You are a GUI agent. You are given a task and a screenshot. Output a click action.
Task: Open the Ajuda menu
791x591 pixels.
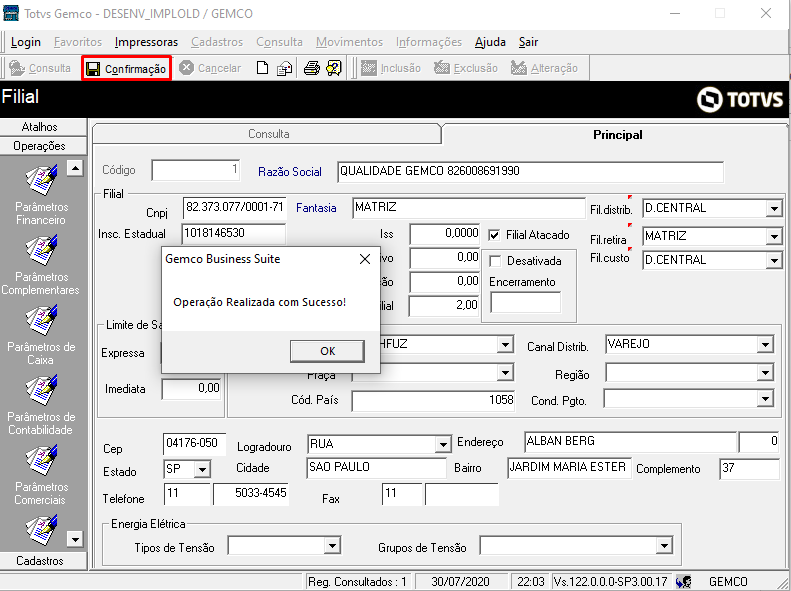pos(490,42)
